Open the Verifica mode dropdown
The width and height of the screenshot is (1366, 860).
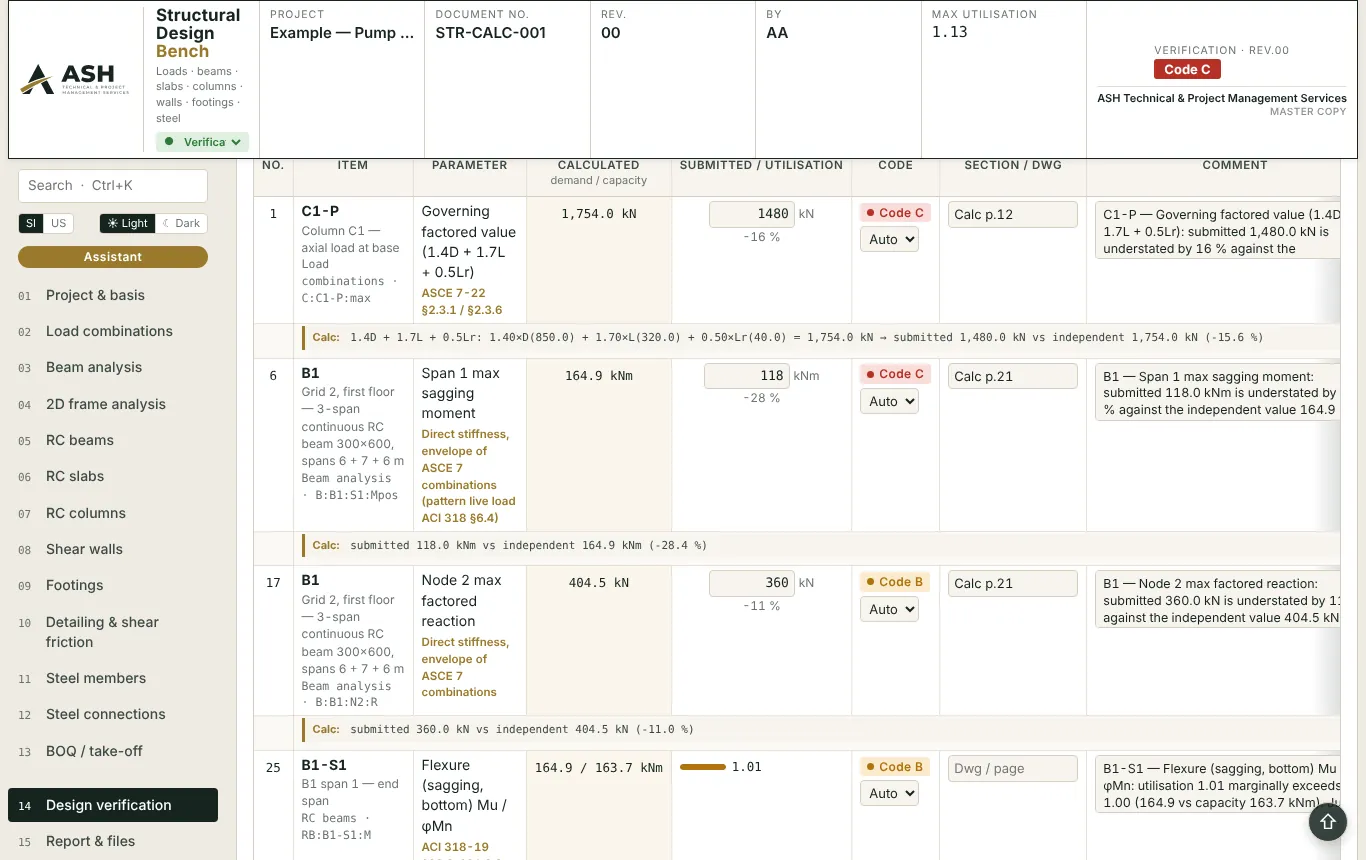[x=202, y=142]
